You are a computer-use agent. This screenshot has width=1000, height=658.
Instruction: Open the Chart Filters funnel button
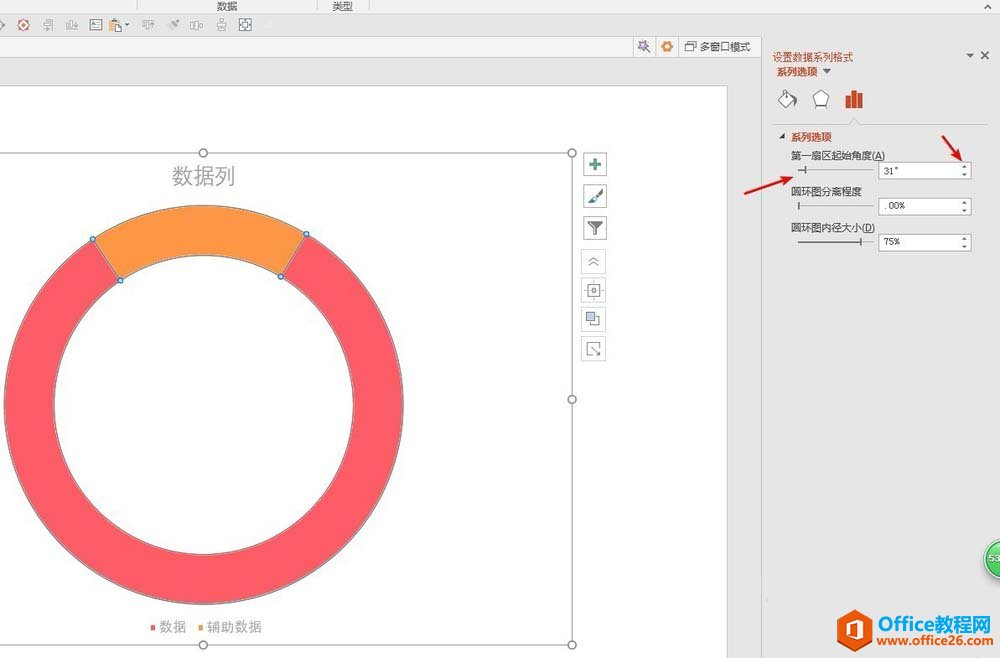pyautogui.click(x=594, y=228)
